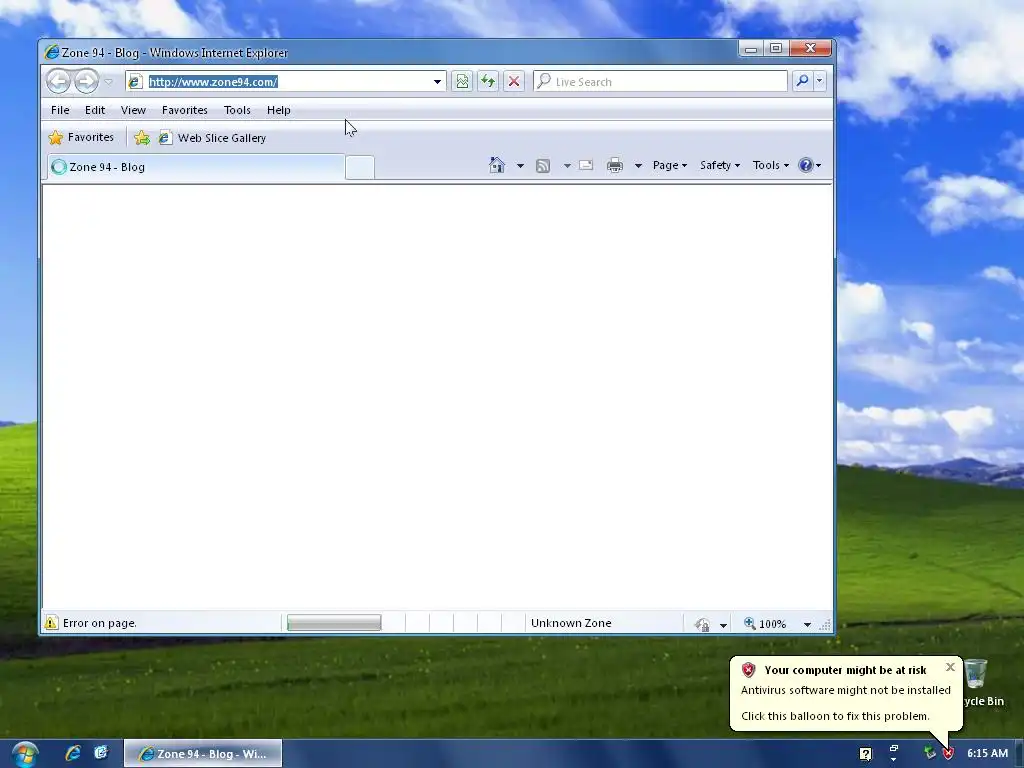
Task: Click the zoom level magnifier icon
Action: tap(750, 624)
